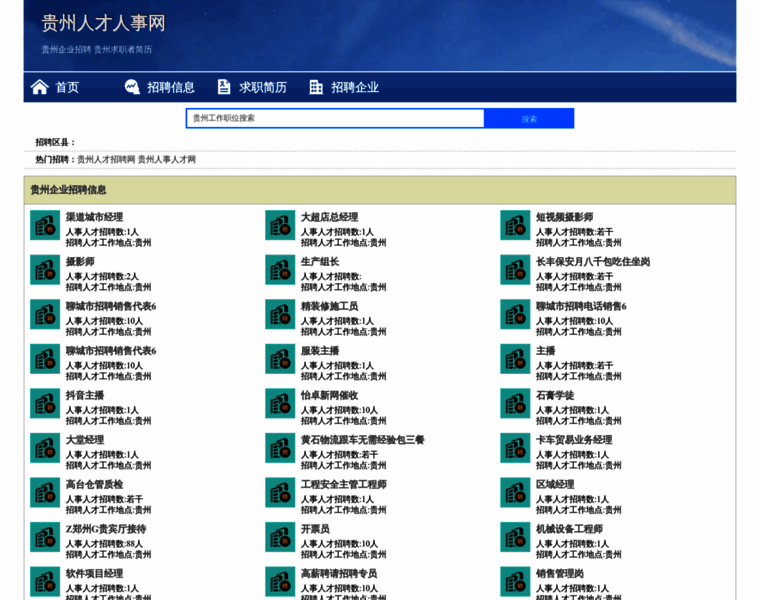Click the job icon beside 区域经理

click(515, 492)
